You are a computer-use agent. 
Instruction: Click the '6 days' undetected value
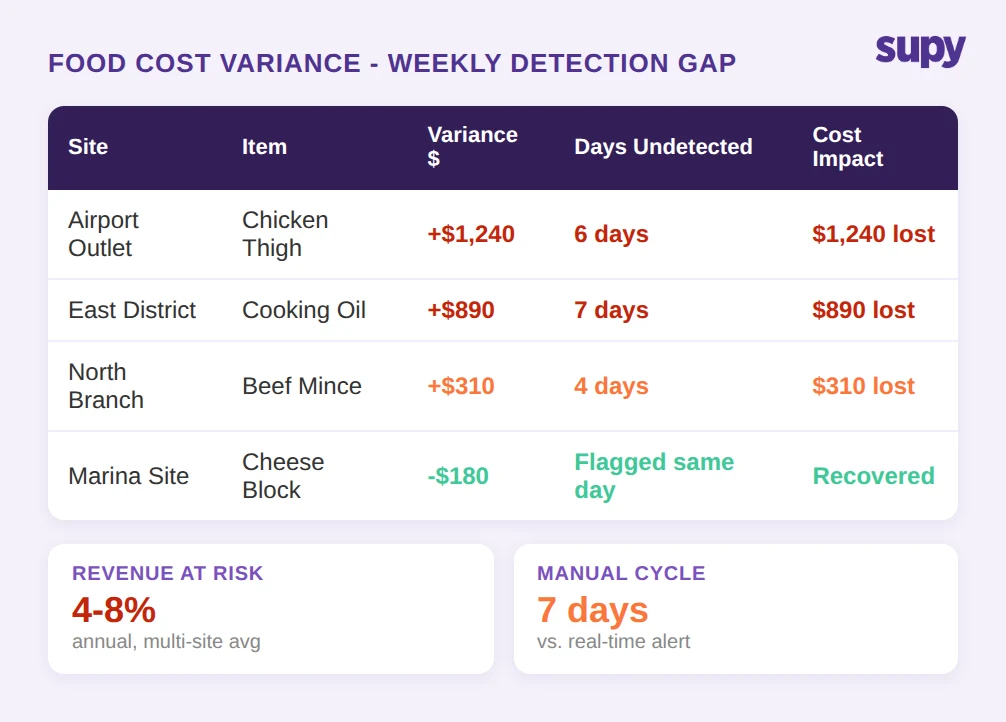[x=611, y=234]
